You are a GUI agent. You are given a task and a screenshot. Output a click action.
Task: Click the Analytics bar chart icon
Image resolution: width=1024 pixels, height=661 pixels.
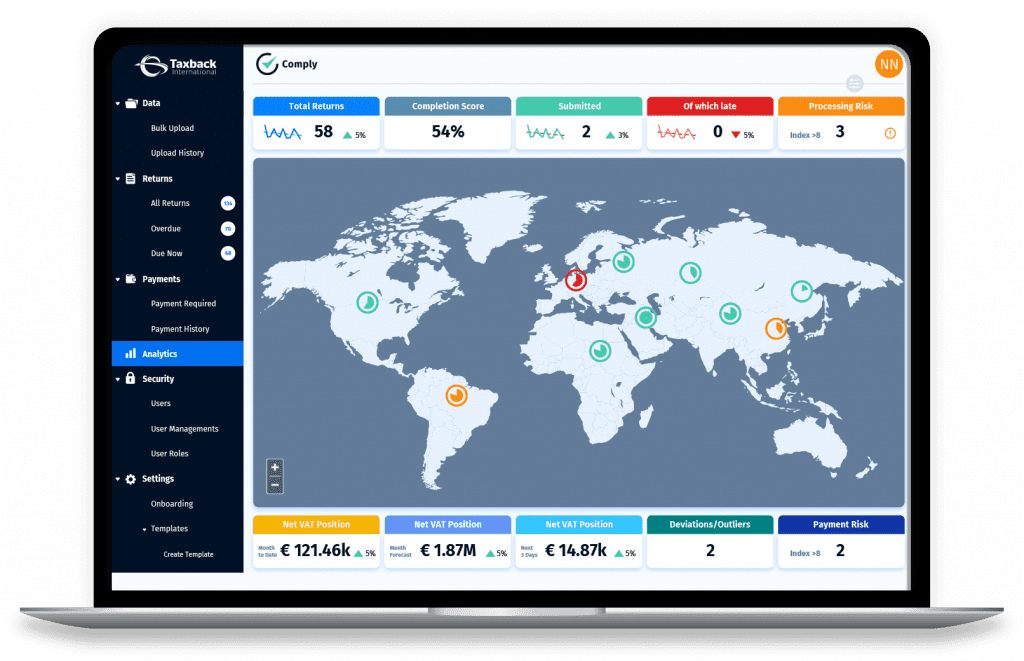[x=131, y=353]
